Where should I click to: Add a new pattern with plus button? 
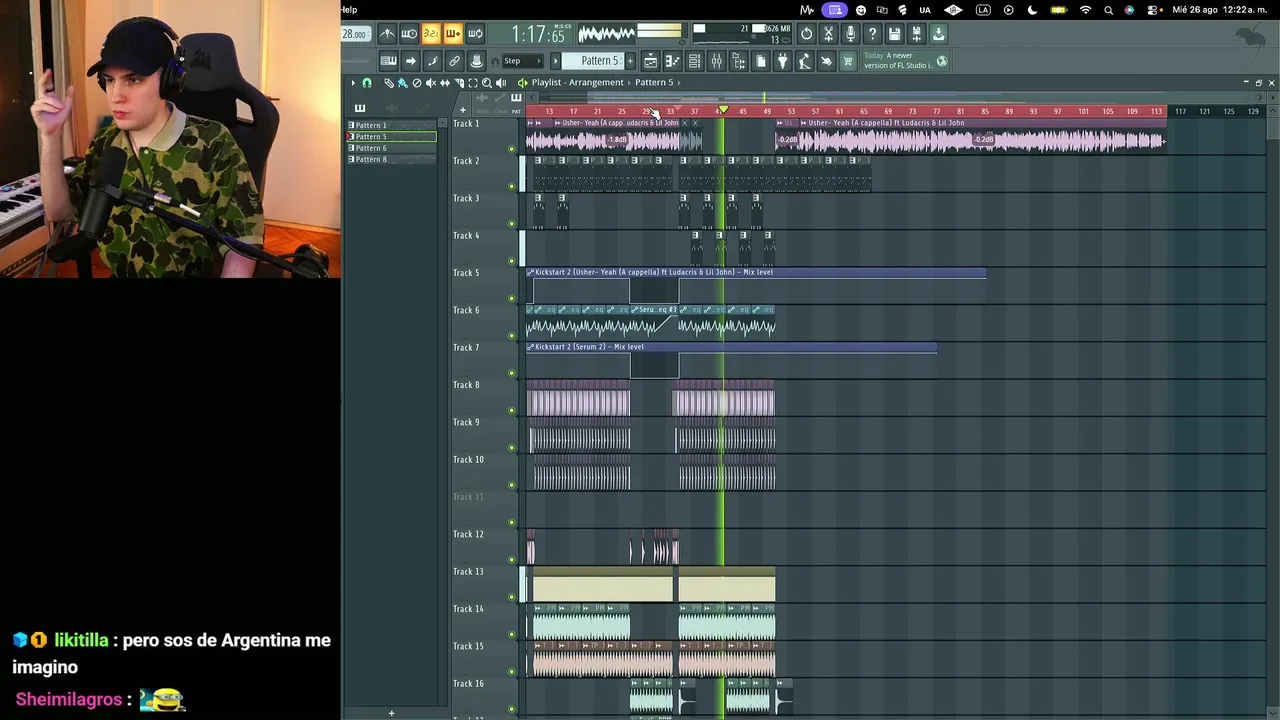632,61
